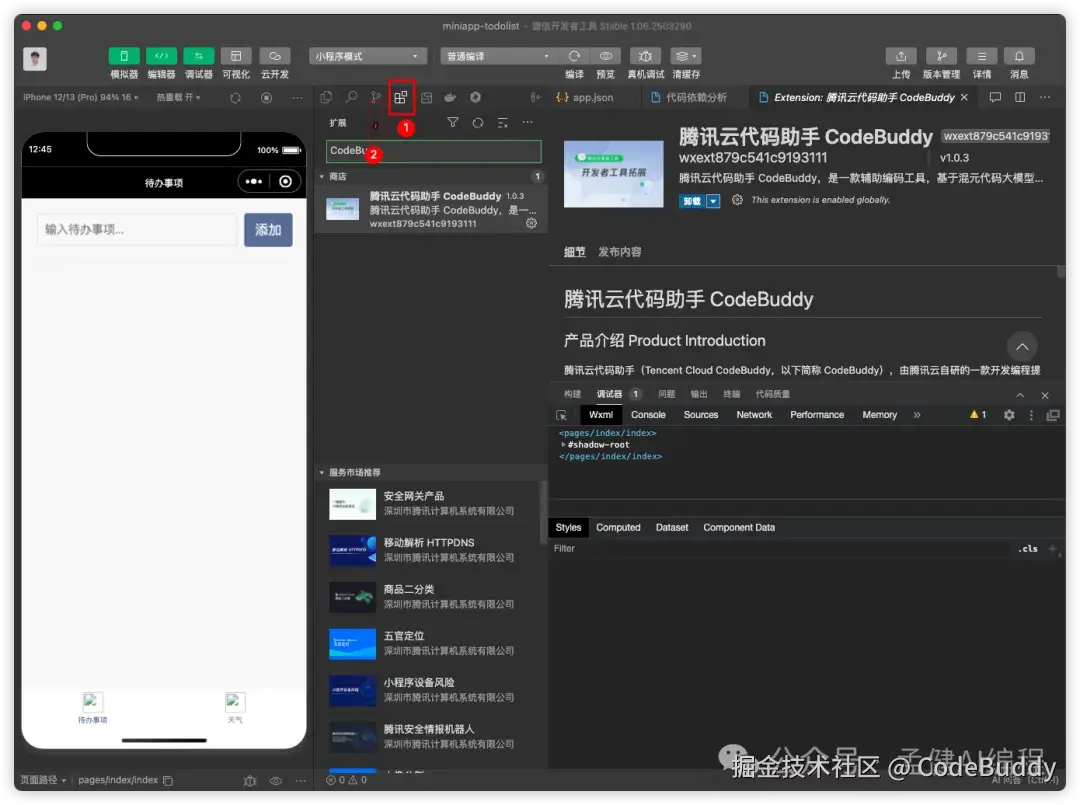Image resolution: width=1080 pixels, height=805 pixels.
Task: Refresh the simulator
Action: (x=236, y=98)
